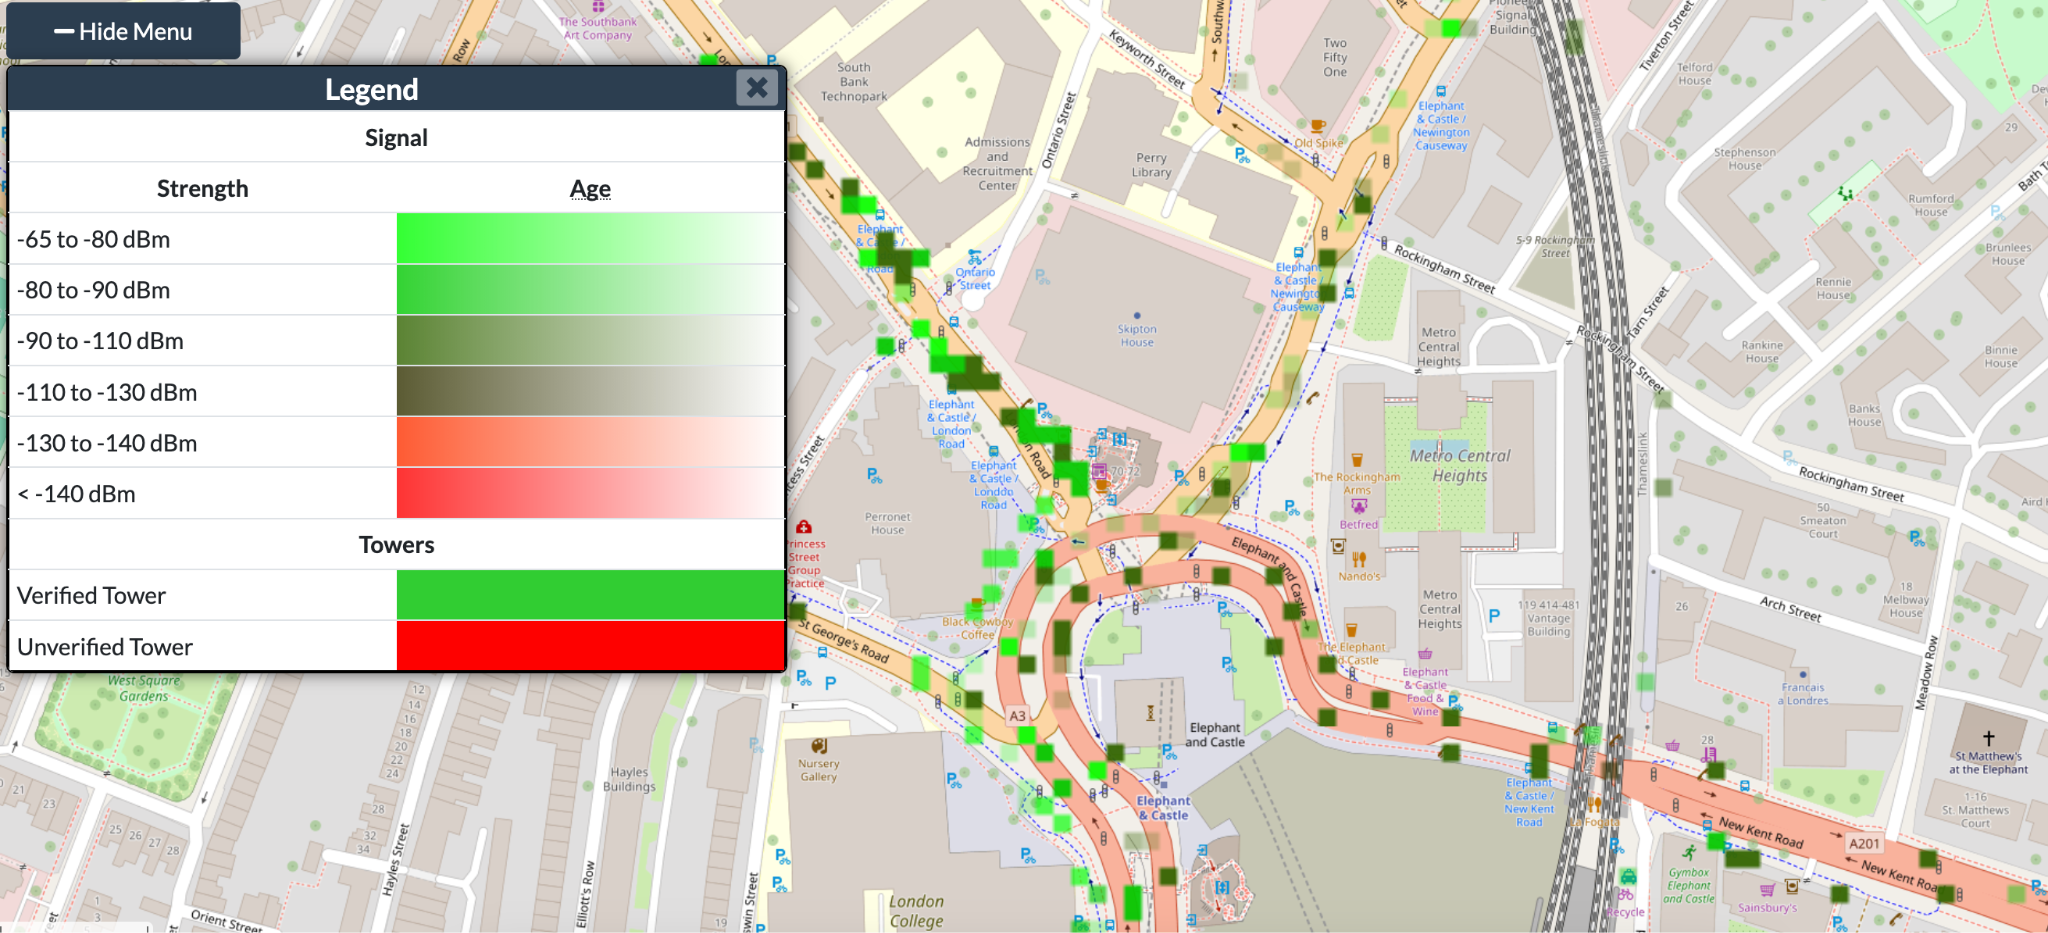Image resolution: width=2048 pixels, height=933 pixels.
Task: Click the Gymbox running figure icon
Action: (1689, 853)
